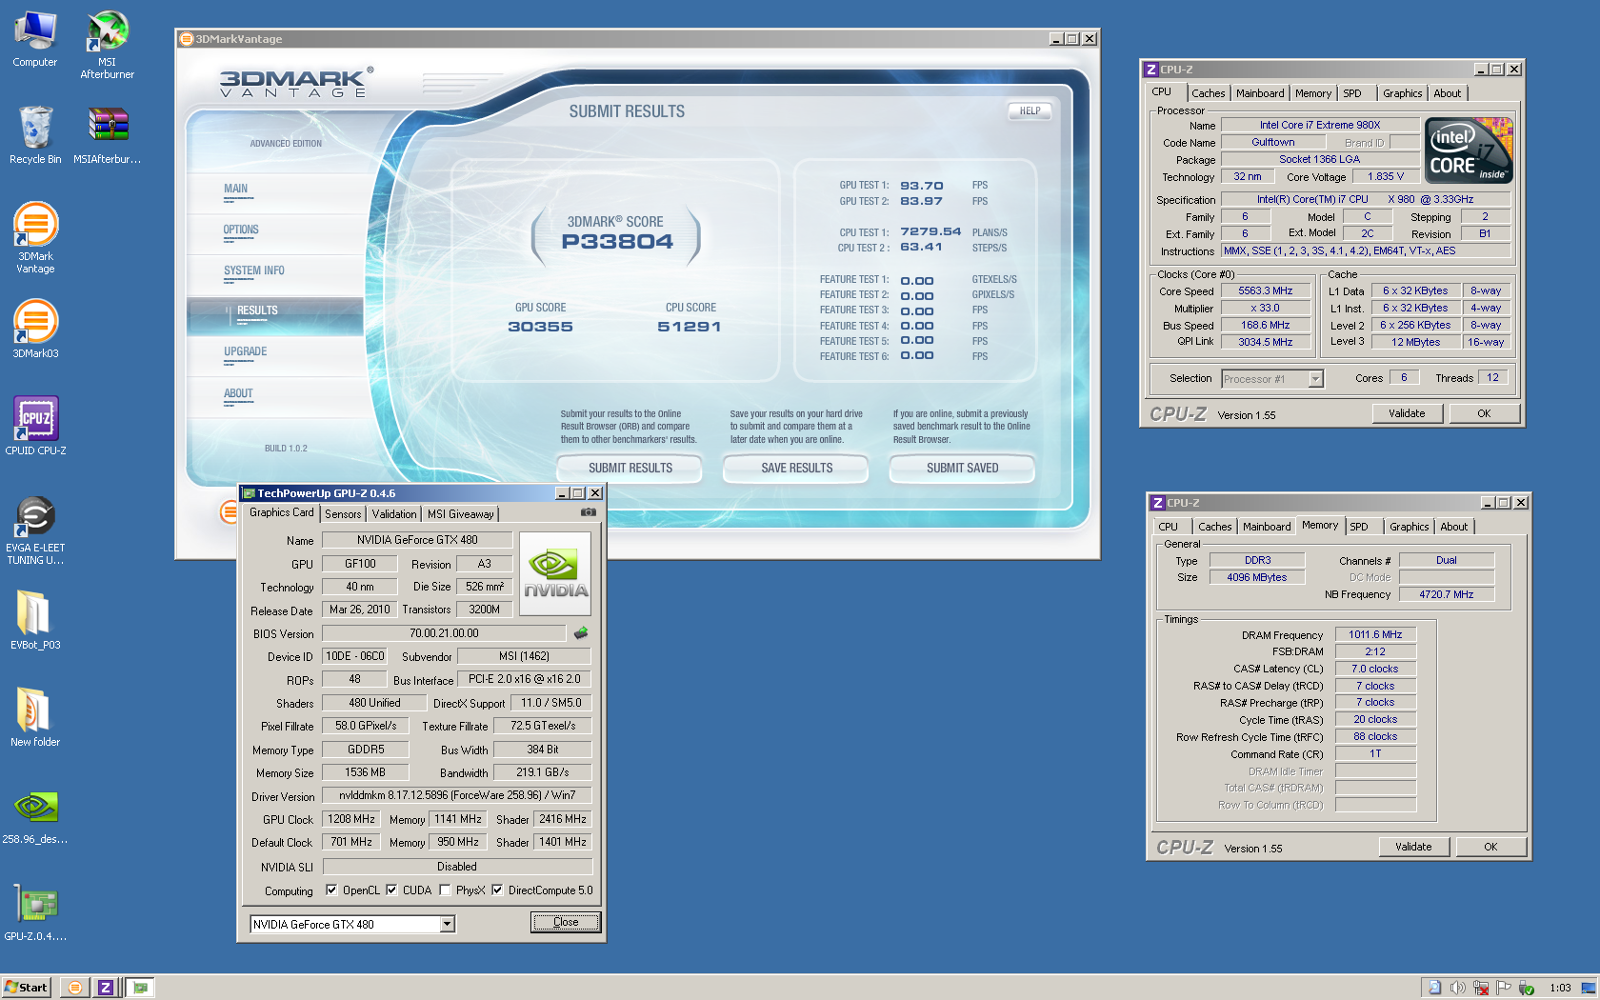Click the Intel Core i7 logo in CPU-Z
This screenshot has height=1000, width=1600.
[x=1469, y=151]
